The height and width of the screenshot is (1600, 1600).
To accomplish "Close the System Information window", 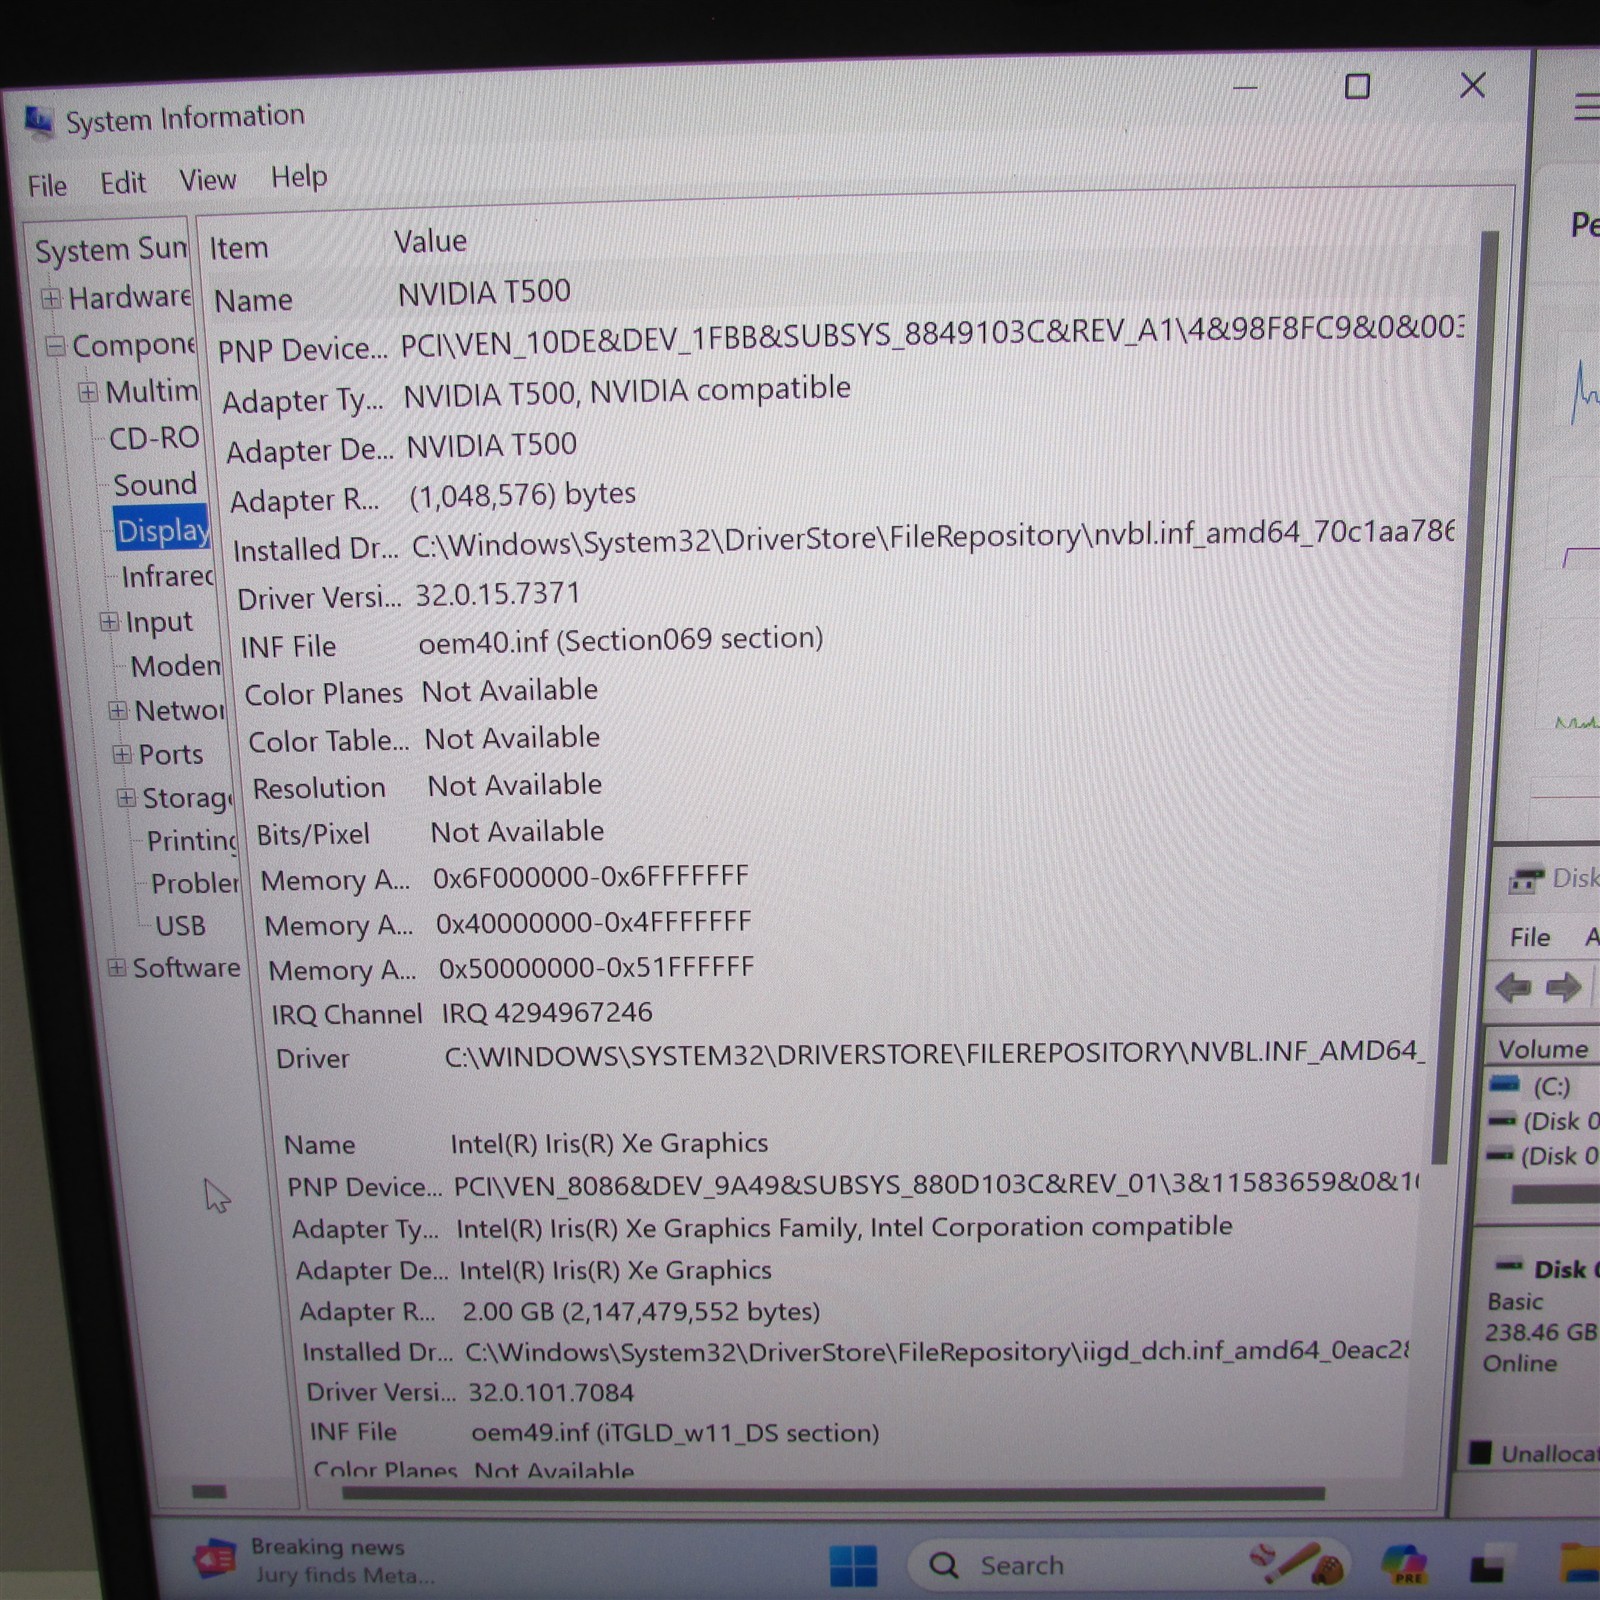I will tap(1472, 85).
